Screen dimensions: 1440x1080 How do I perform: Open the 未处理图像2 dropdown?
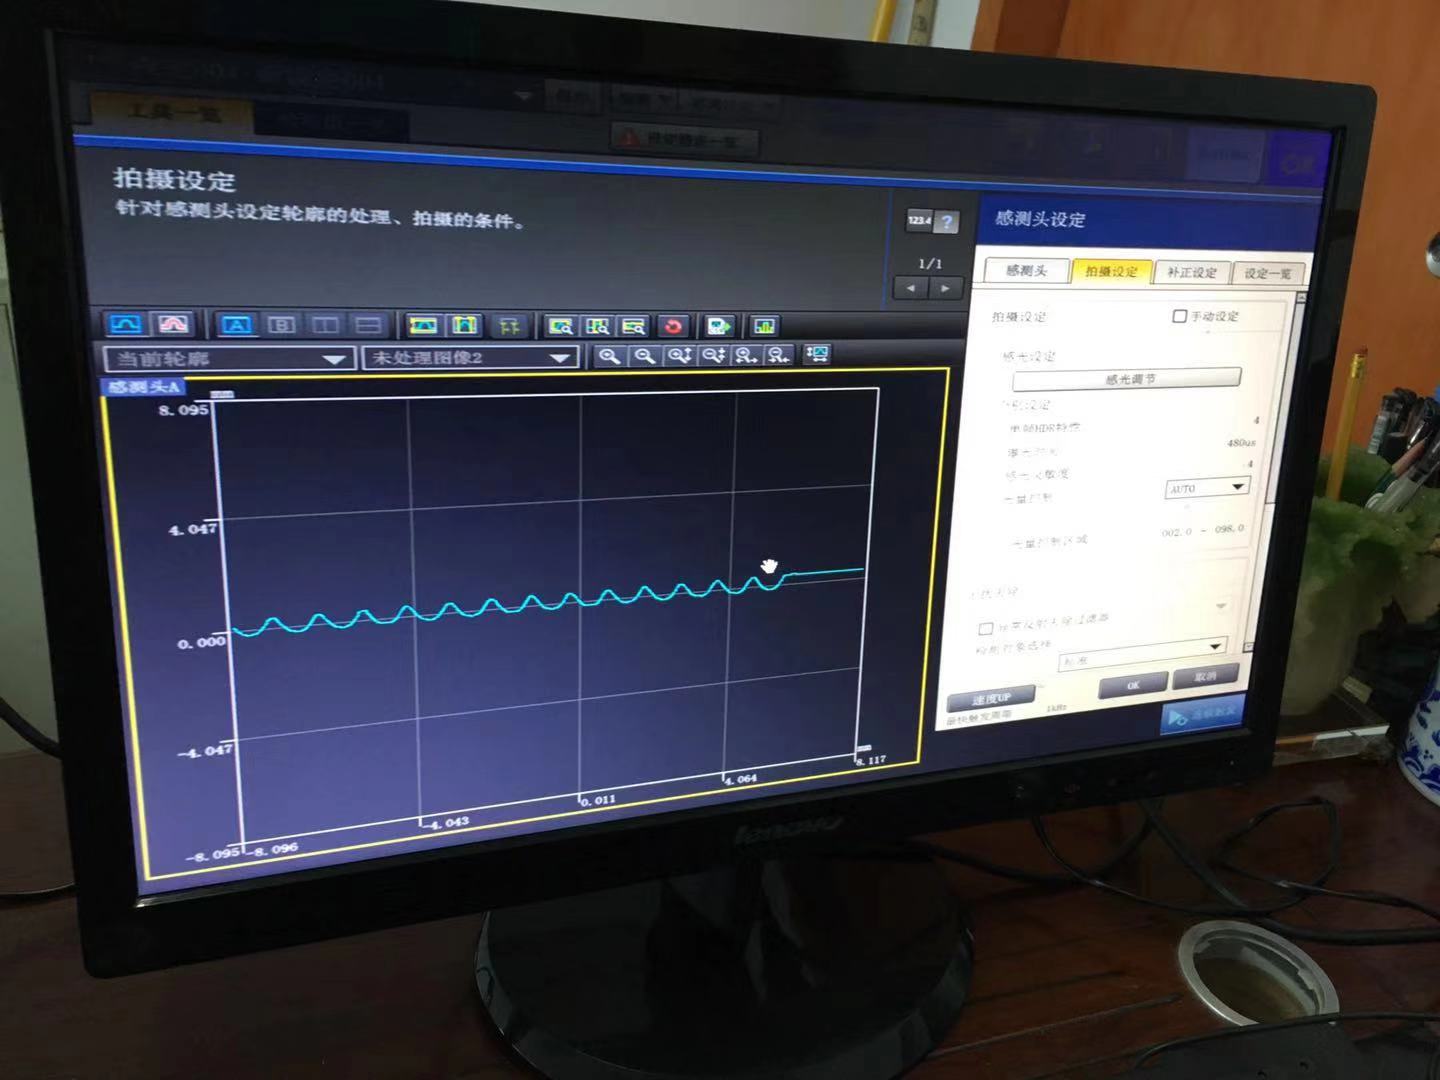470,357
